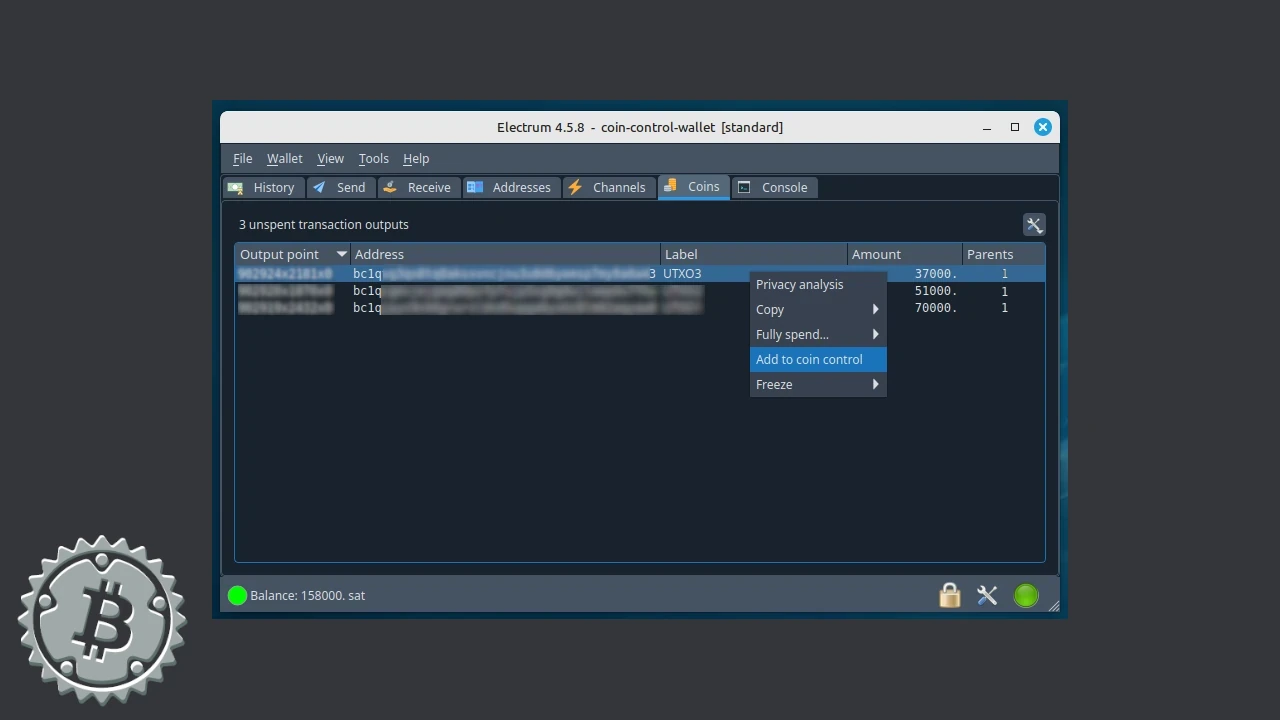Image resolution: width=1280 pixels, height=720 pixels.
Task: Sort by Address column header
Action: point(505,254)
